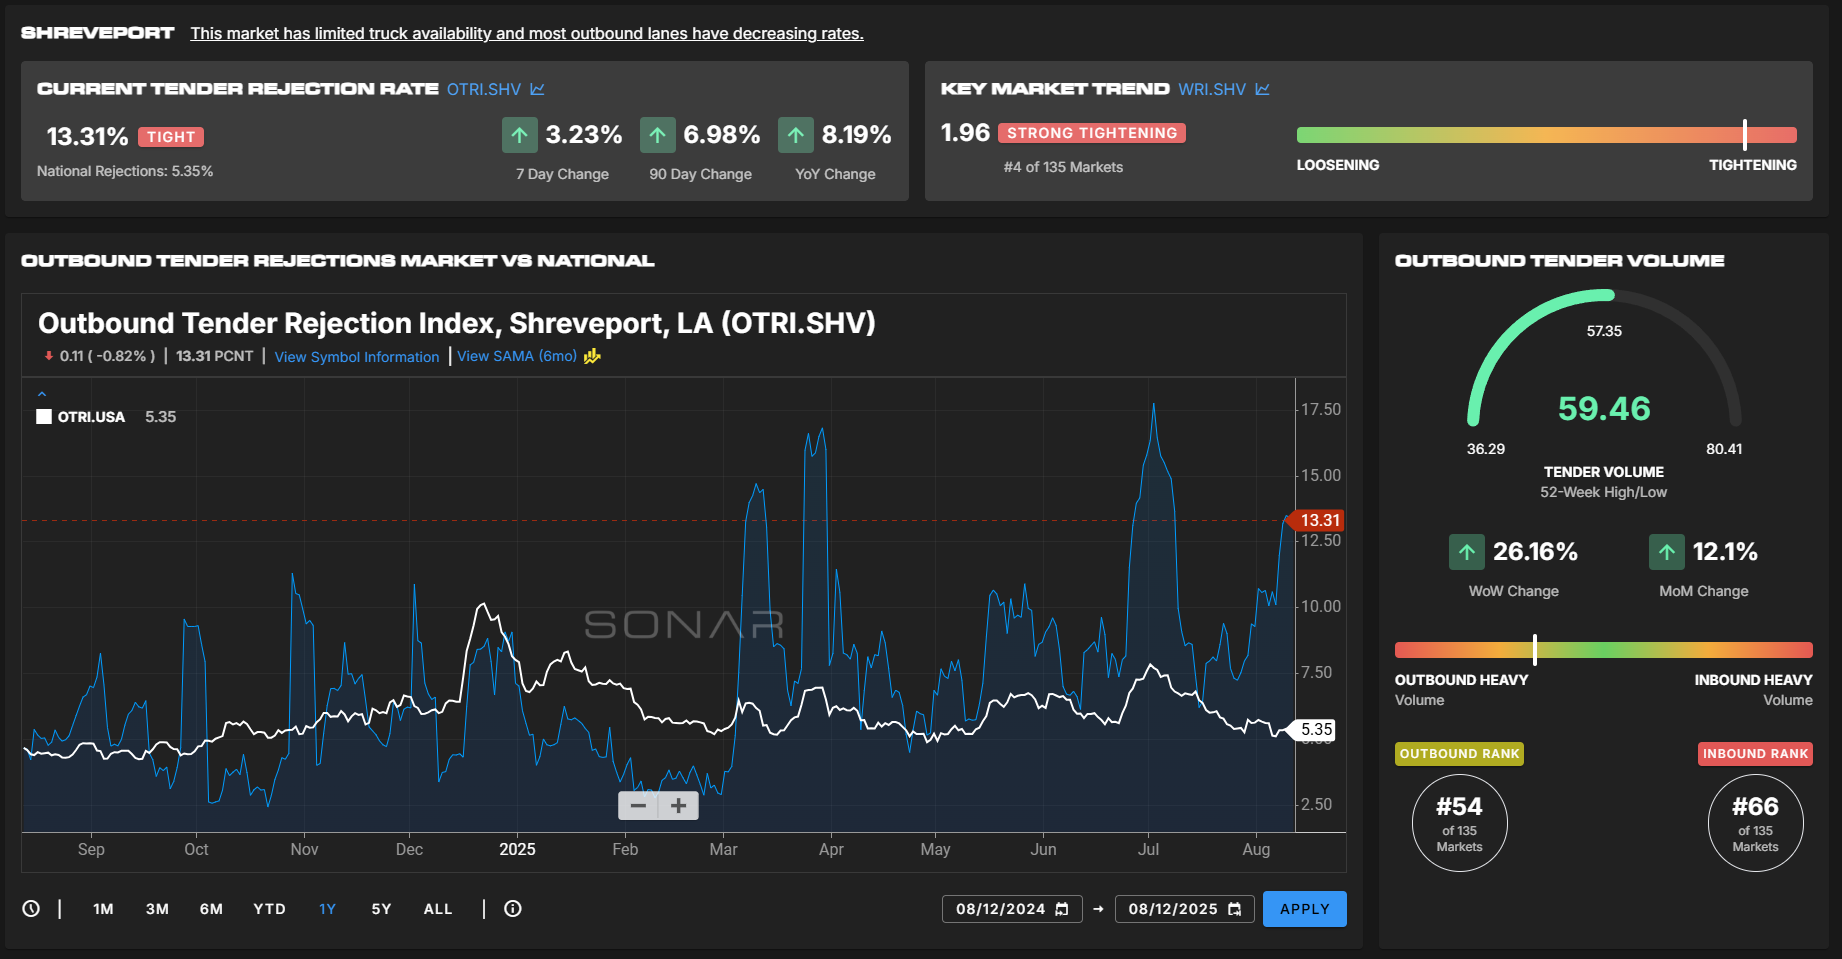Image resolution: width=1842 pixels, height=959 pixels.
Task: Click the 57.35 gauge marker value
Action: 1604,331
